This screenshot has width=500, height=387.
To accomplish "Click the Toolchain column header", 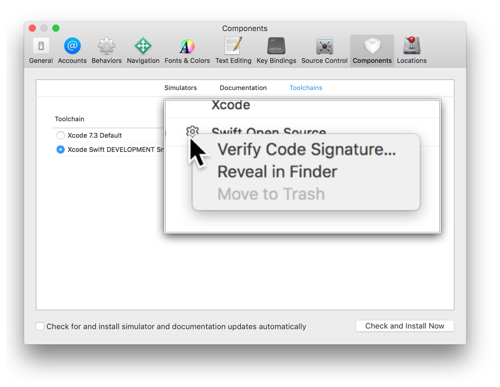I will (69, 119).
